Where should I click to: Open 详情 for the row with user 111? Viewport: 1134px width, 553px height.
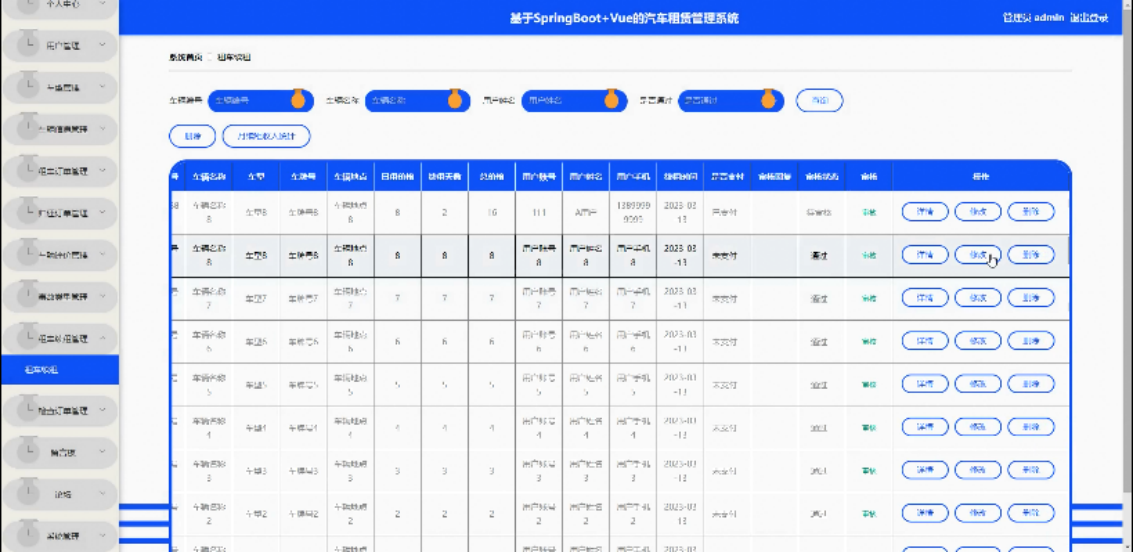[x=925, y=212]
